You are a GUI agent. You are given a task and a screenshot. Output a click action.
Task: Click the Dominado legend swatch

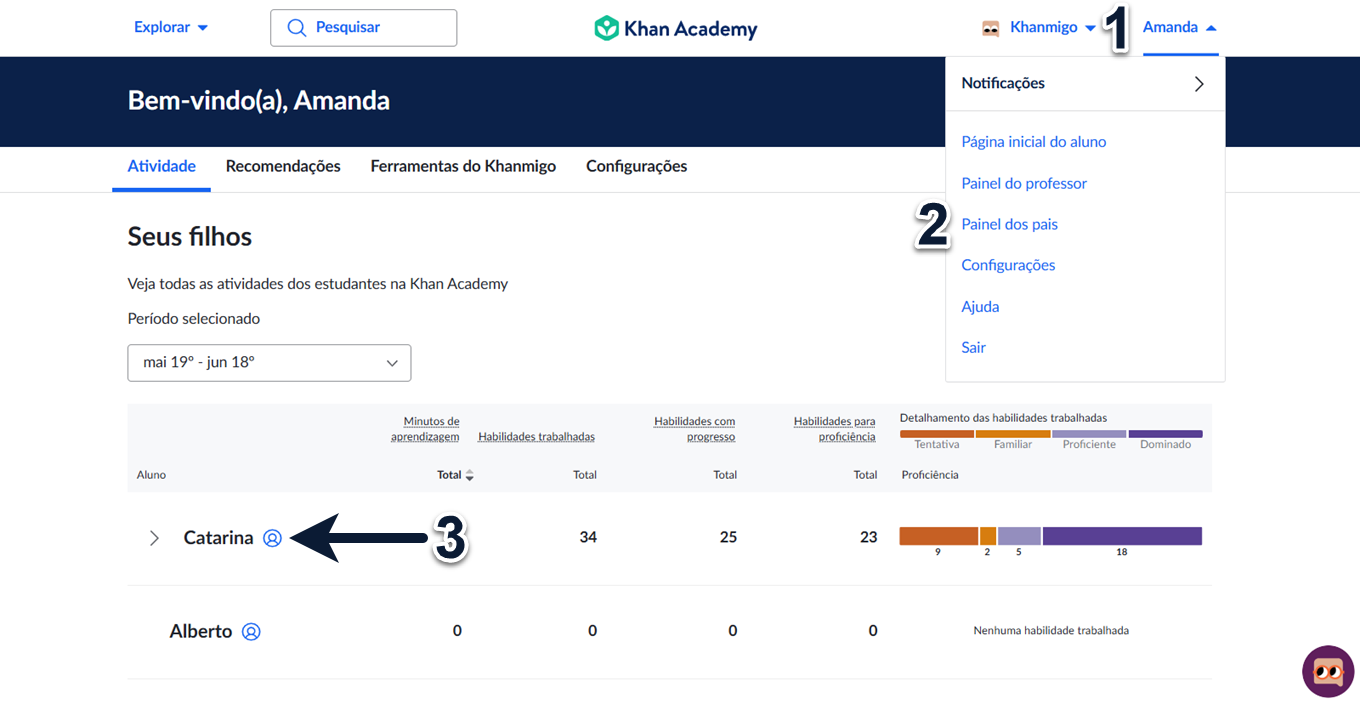point(1166,434)
